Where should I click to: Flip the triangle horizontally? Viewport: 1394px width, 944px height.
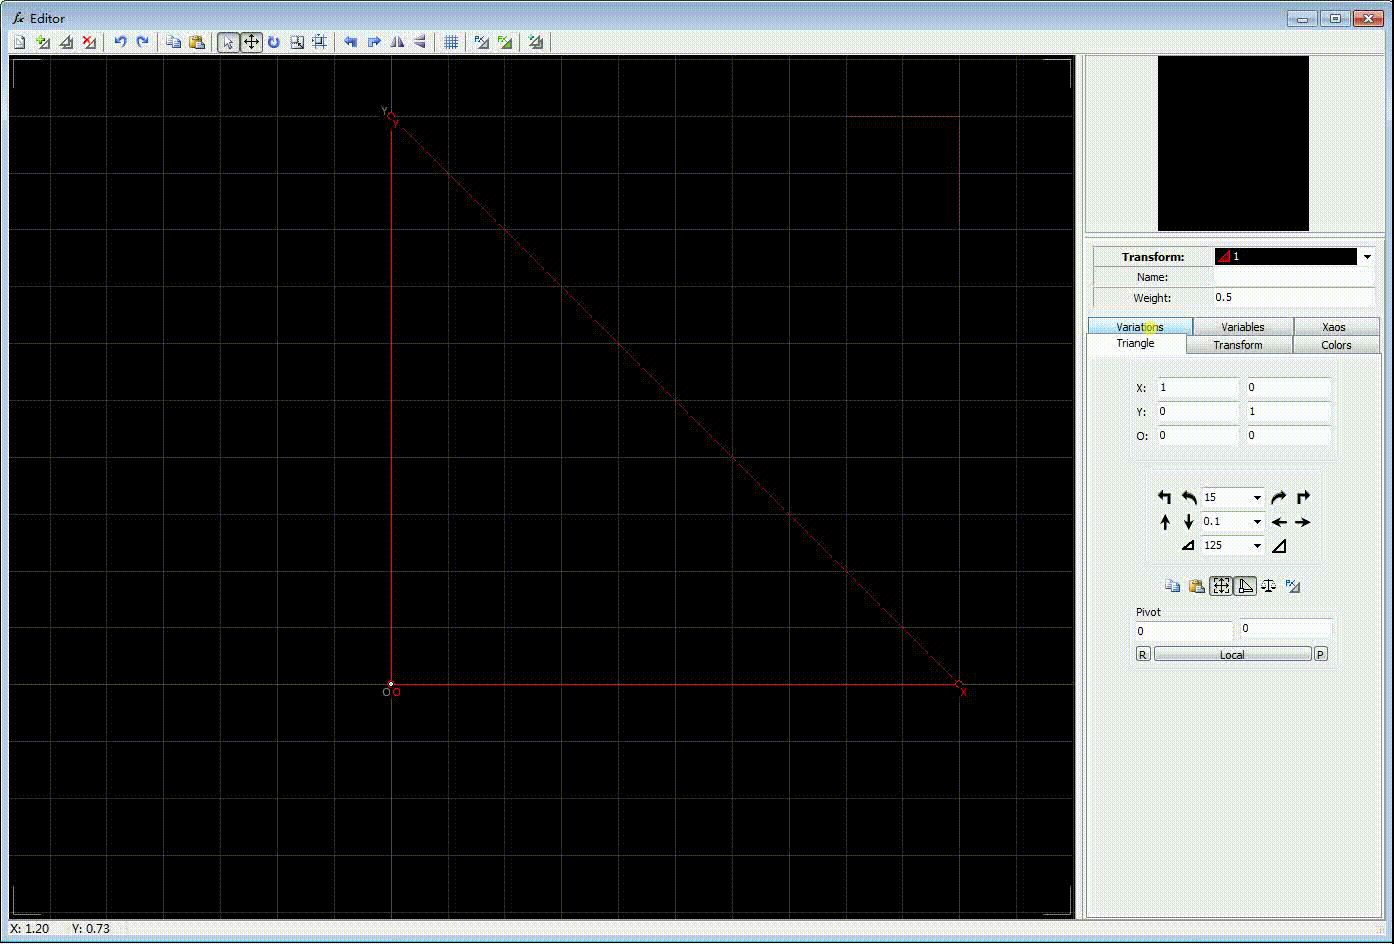pos(397,42)
